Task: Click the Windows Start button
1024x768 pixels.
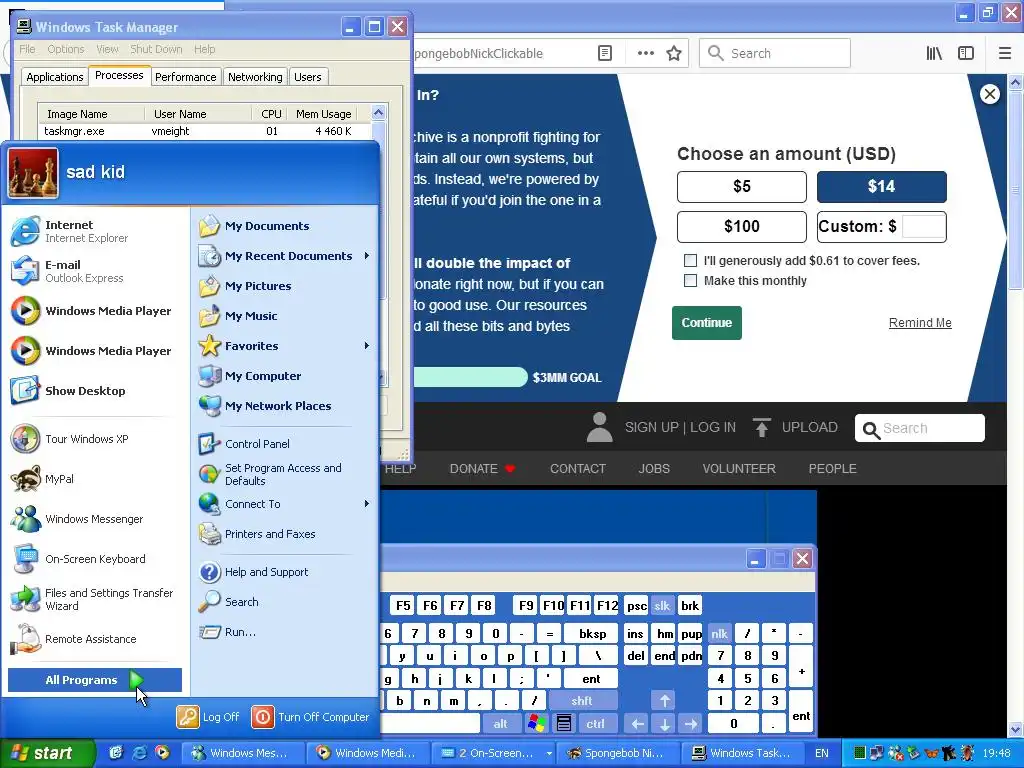Action: coord(46,753)
